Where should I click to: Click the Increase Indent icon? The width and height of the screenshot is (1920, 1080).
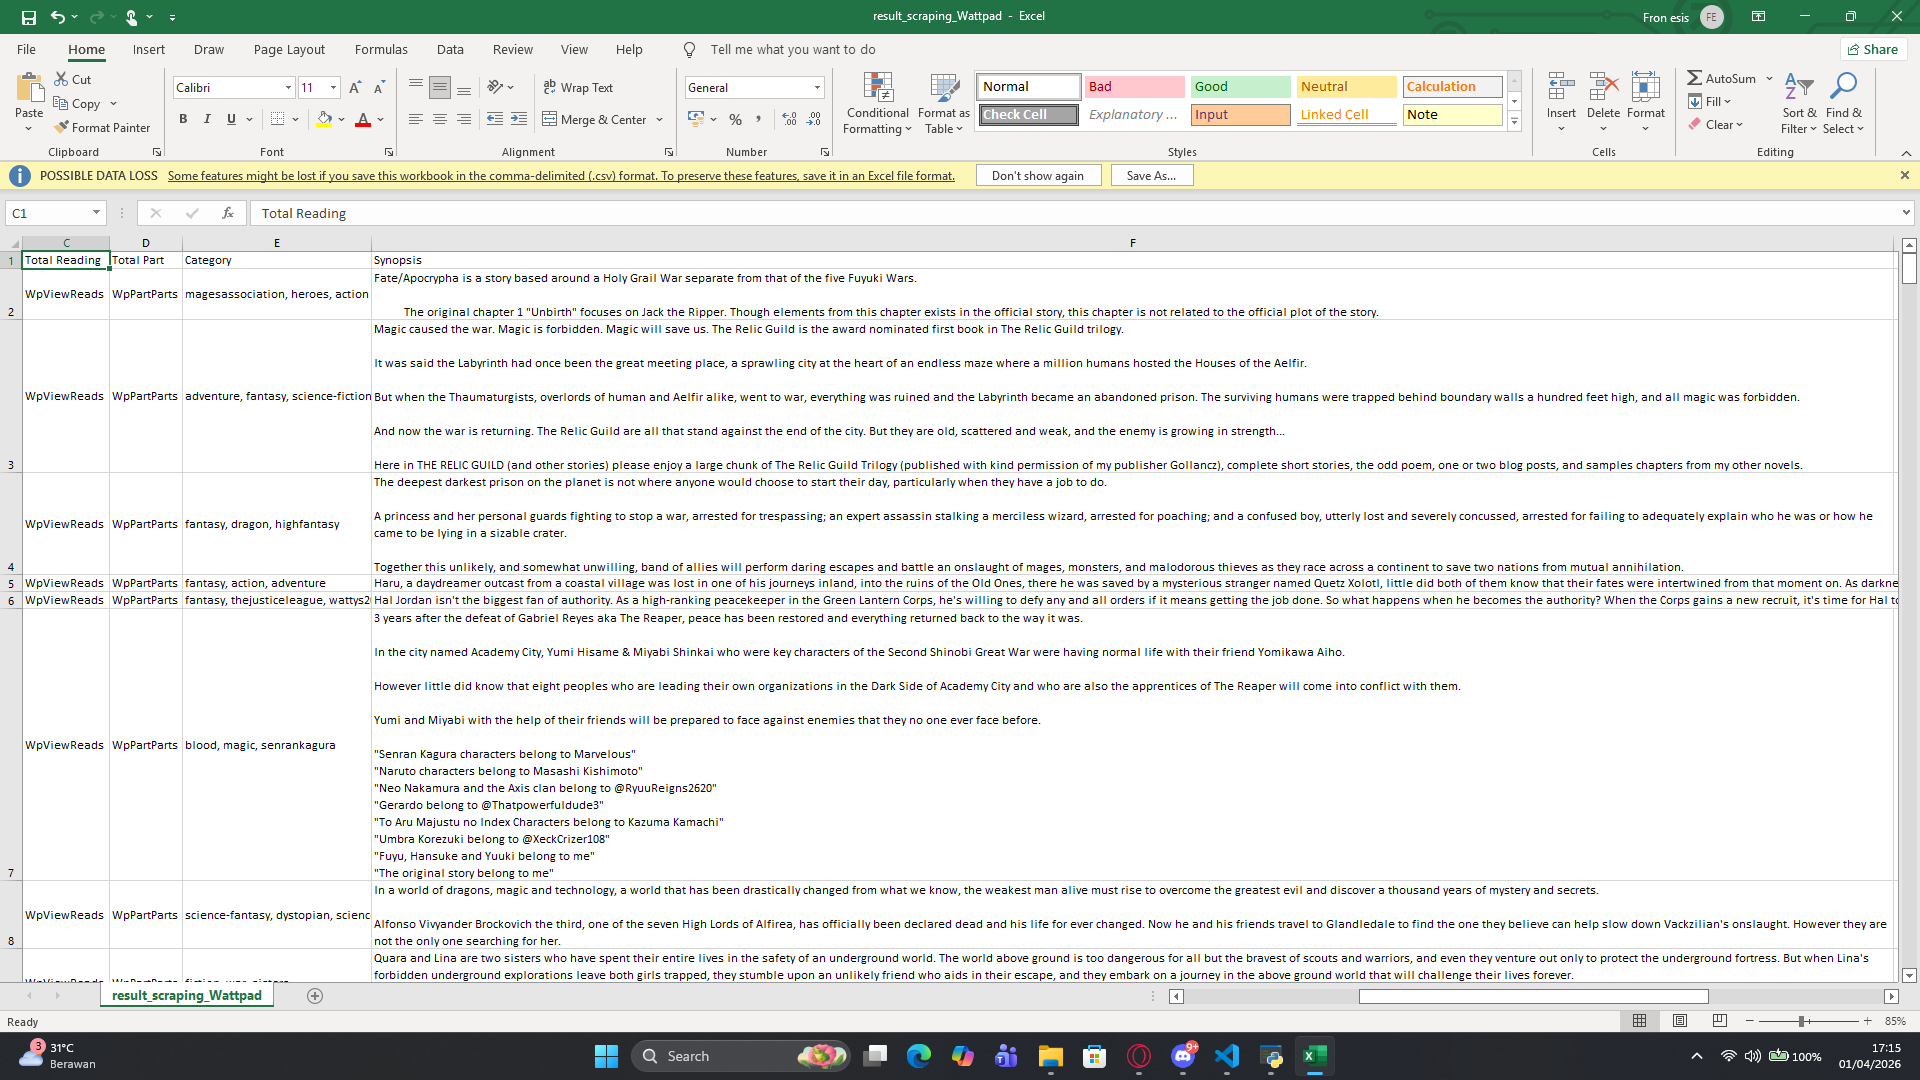tap(518, 119)
